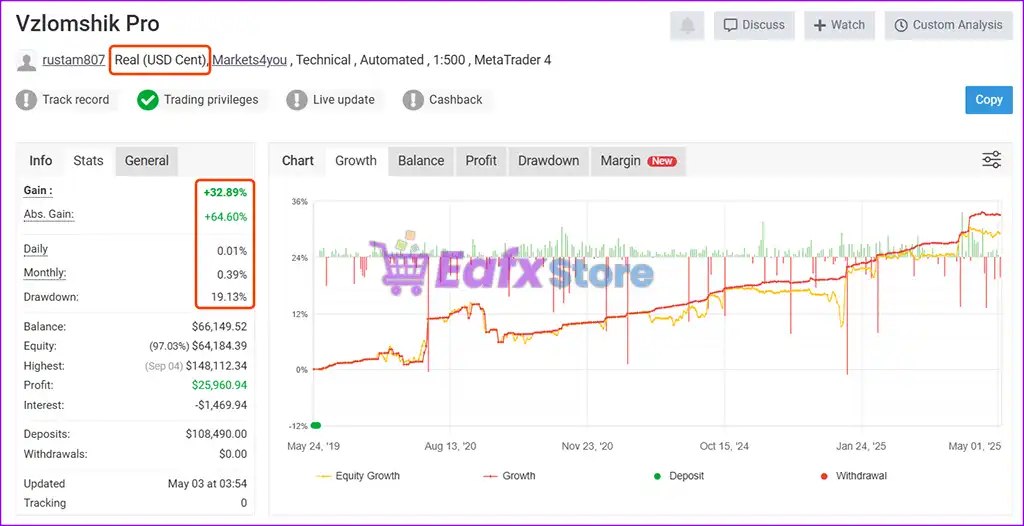
Task: Click the +64.60% absolute gain value
Action: (x=225, y=216)
